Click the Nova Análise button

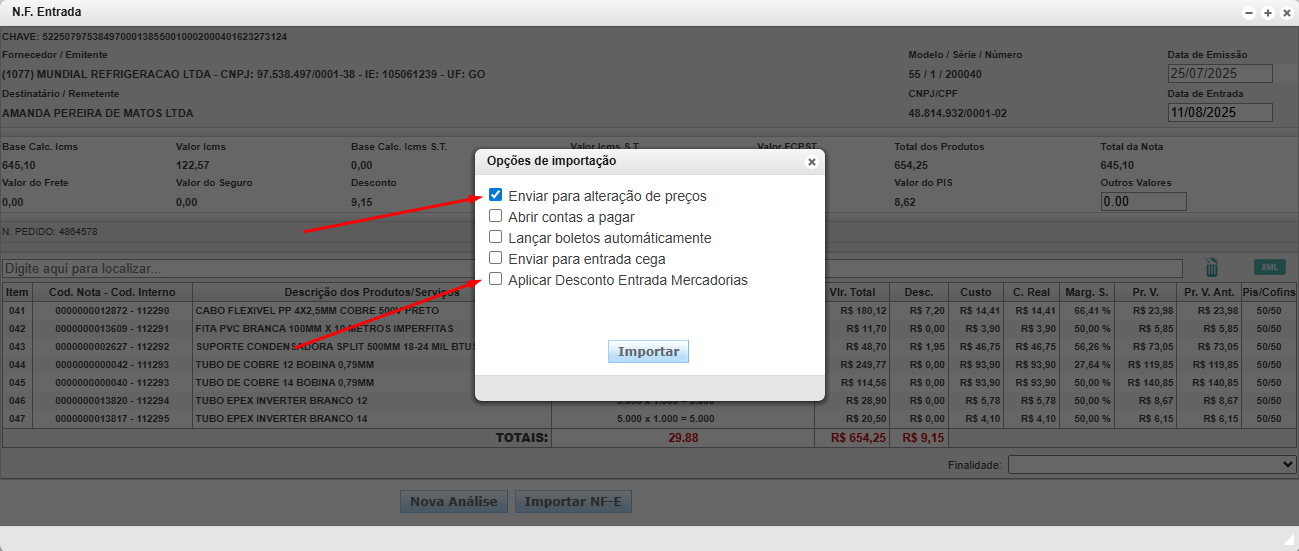coord(454,502)
